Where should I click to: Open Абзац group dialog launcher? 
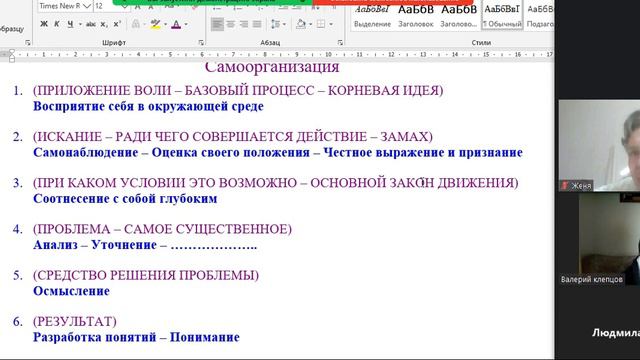(x=340, y=42)
